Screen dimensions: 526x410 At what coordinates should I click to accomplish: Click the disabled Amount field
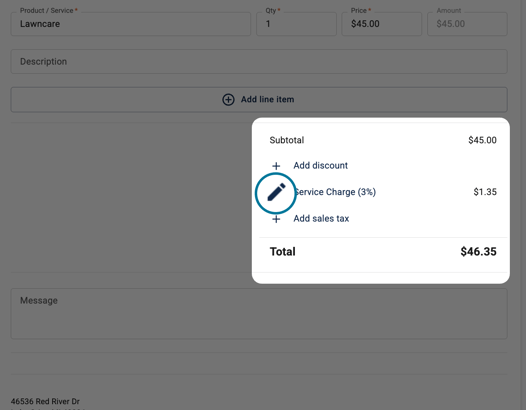point(467,24)
